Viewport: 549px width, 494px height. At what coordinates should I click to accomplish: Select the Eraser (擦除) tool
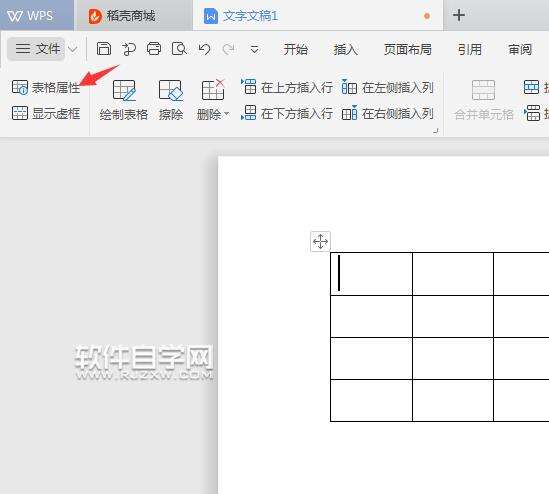click(x=171, y=100)
